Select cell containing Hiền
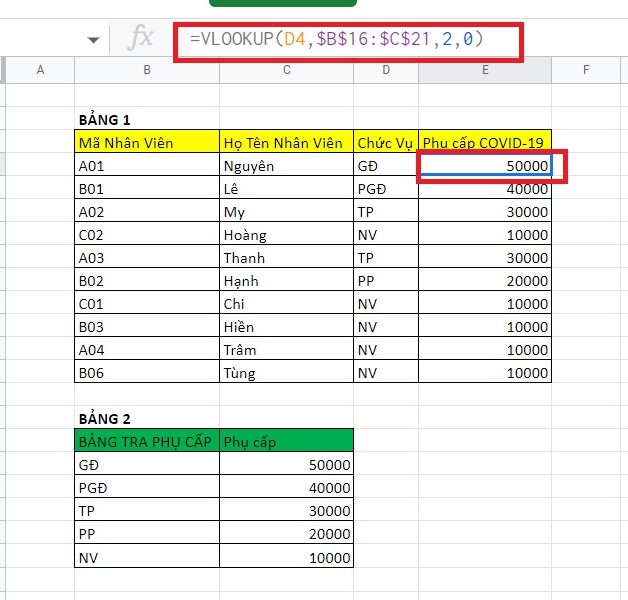Image resolution: width=628 pixels, height=600 pixels. (x=286, y=326)
